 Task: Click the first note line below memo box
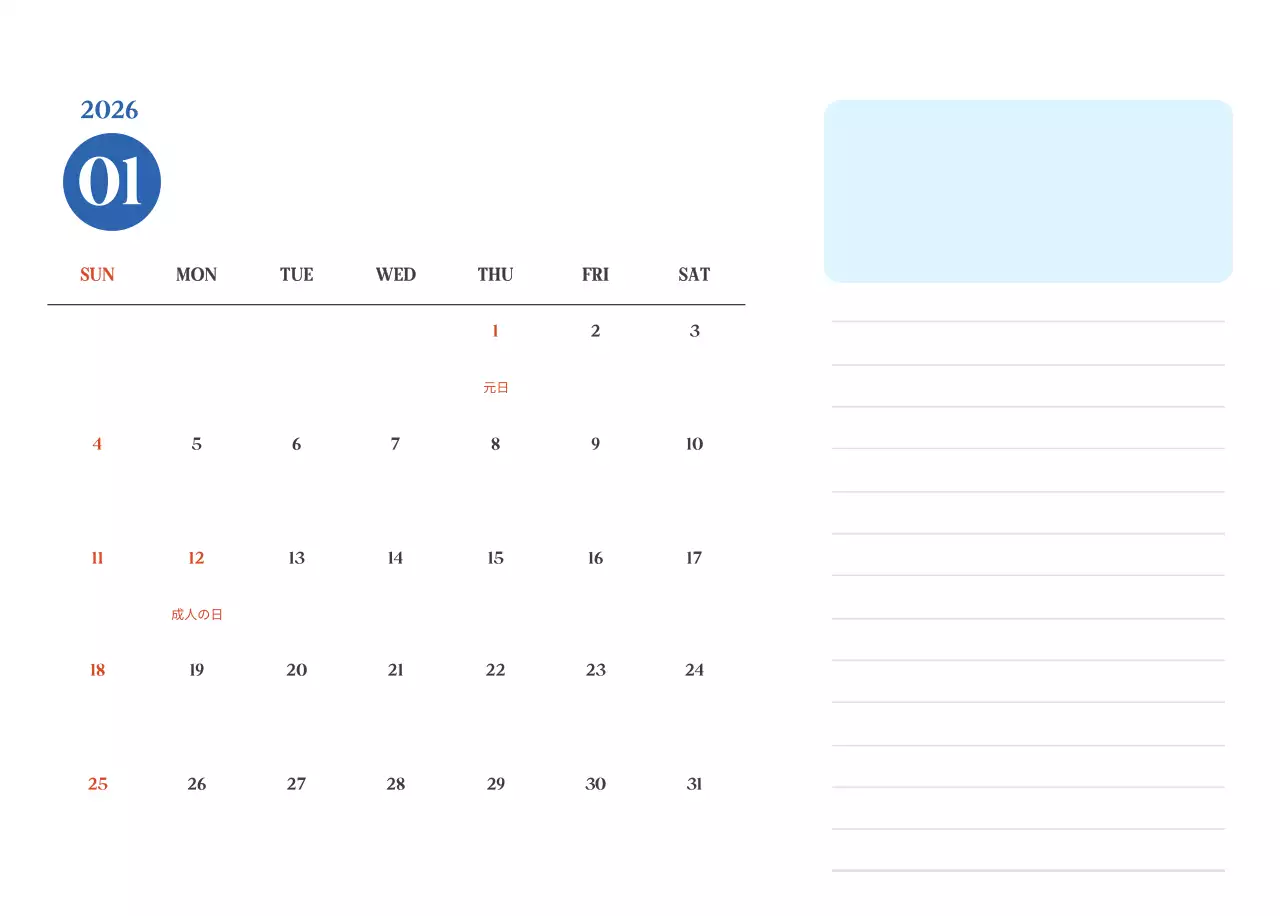pos(1028,321)
